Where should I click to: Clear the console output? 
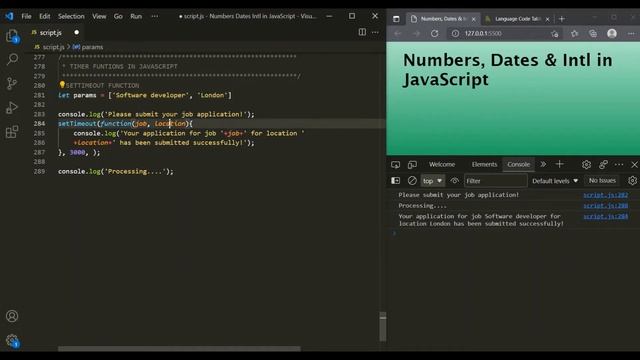[412, 180]
